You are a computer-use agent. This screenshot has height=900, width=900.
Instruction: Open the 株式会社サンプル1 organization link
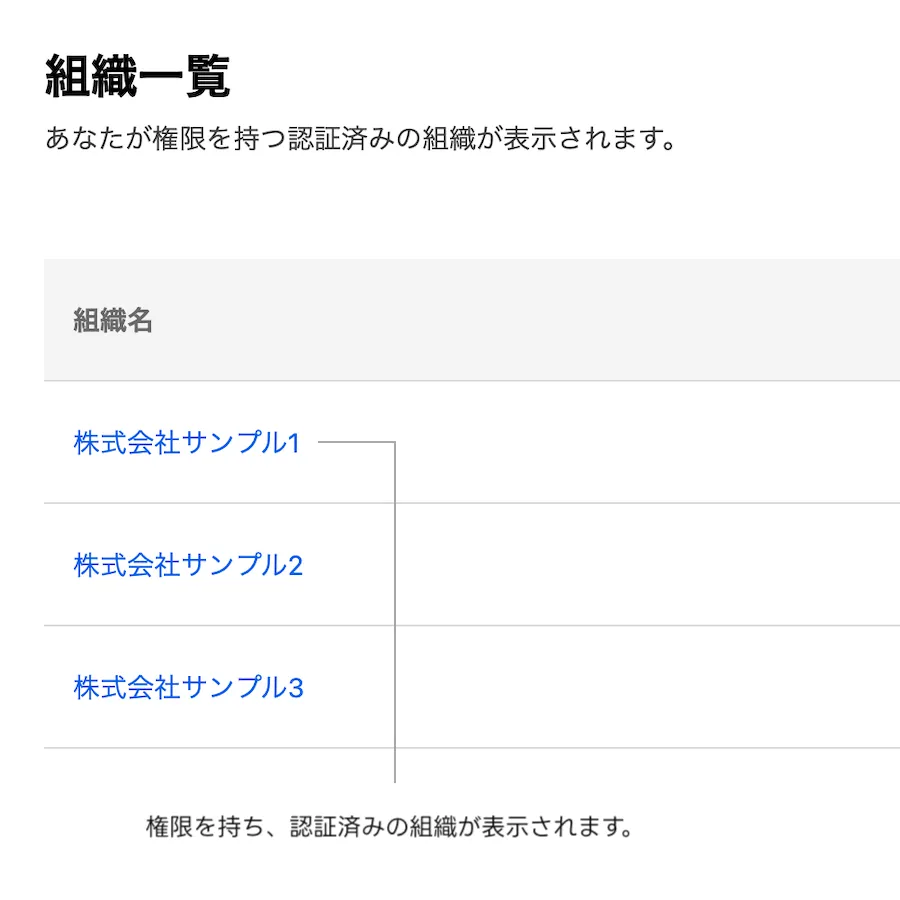pos(186,443)
